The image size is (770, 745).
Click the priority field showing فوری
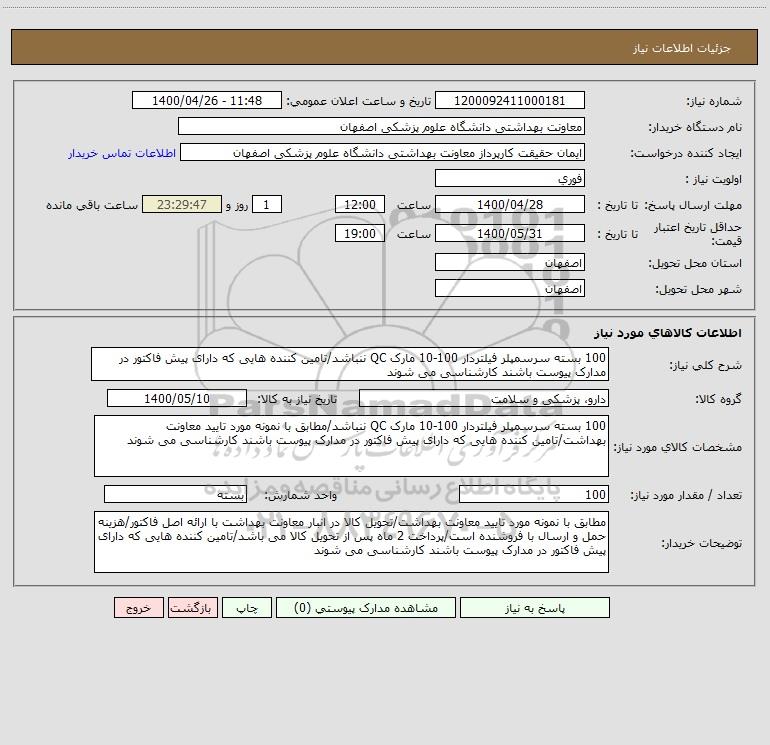510,178
